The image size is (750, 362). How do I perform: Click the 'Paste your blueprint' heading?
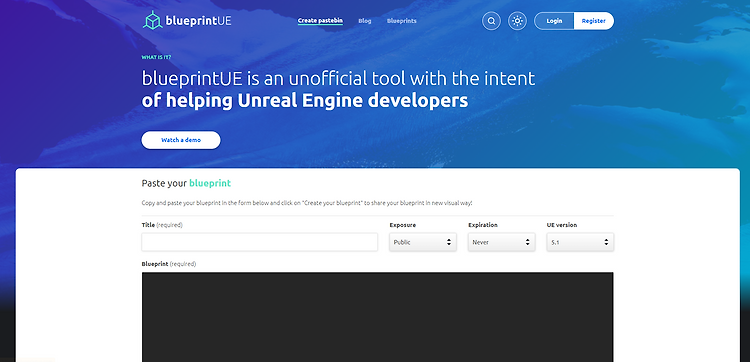tap(186, 183)
